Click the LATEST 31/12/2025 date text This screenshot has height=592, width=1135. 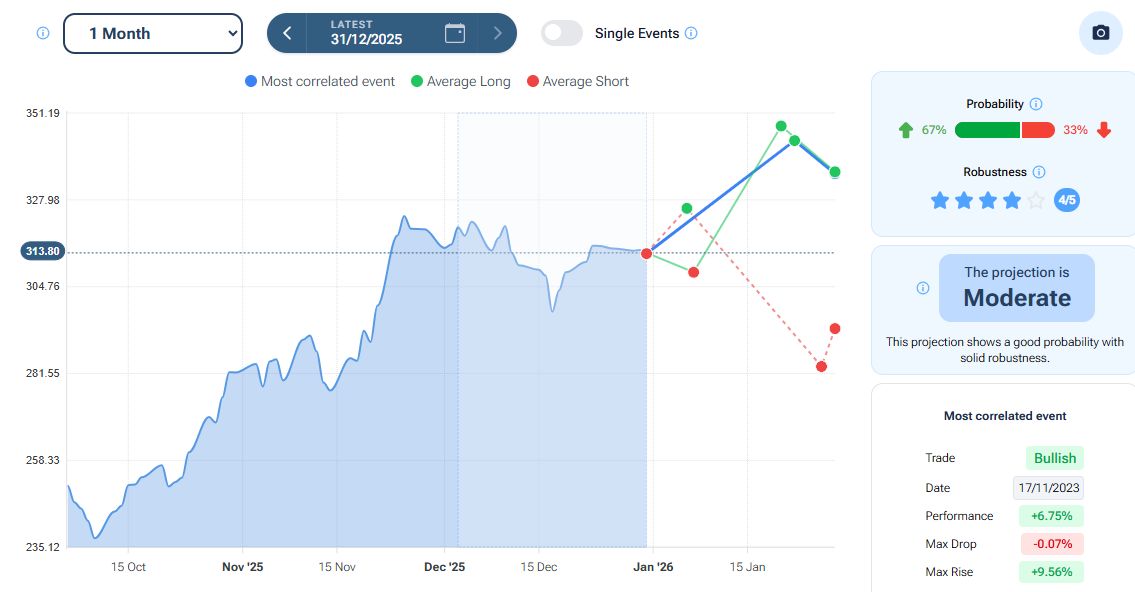coord(366,33)
